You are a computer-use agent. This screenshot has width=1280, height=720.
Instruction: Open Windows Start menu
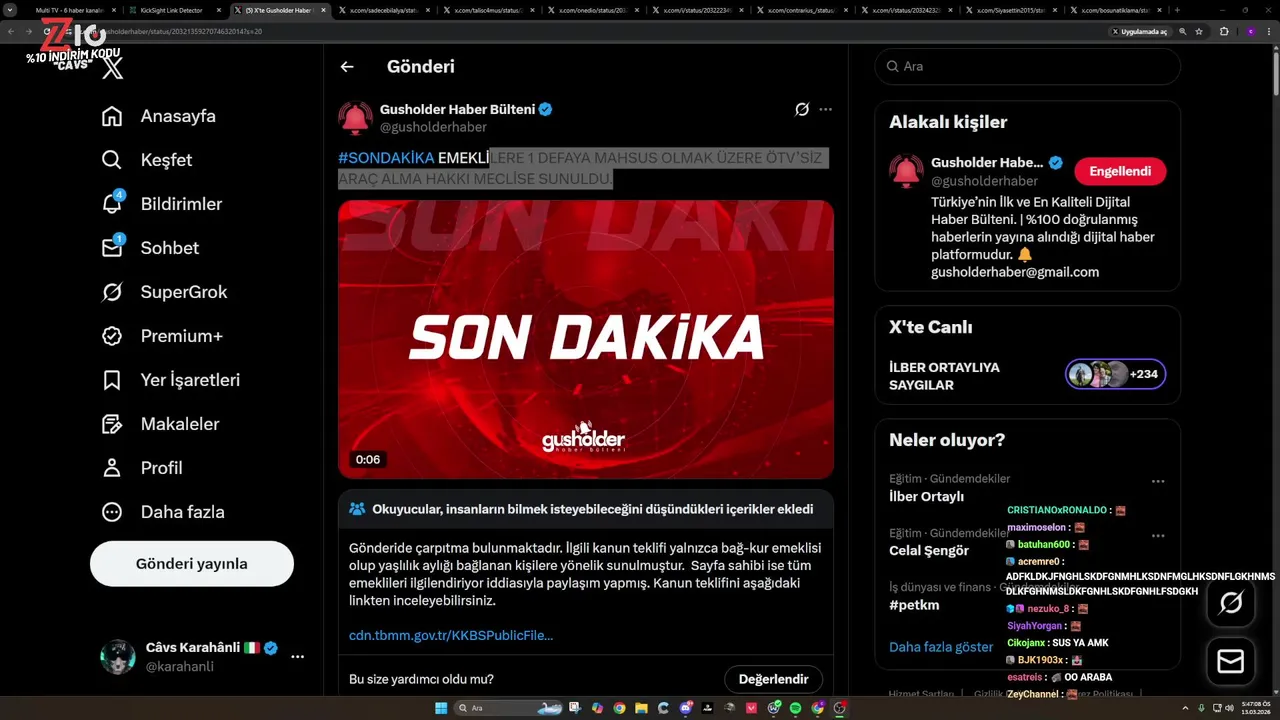[x=441, y=708]
